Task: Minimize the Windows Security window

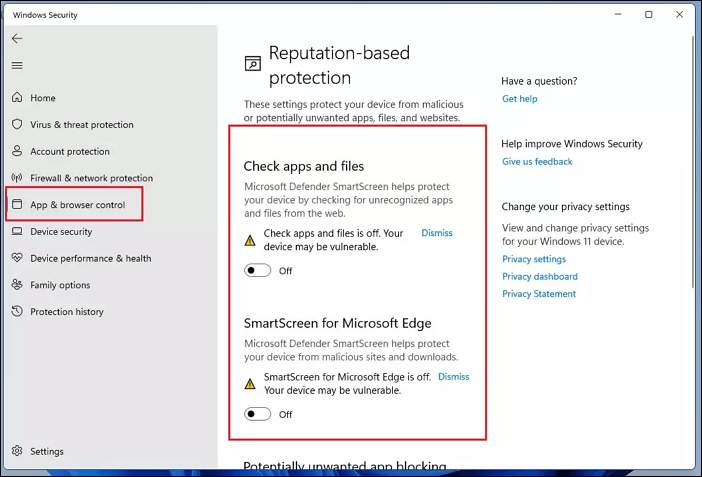Action: click(x=618, y=14)
